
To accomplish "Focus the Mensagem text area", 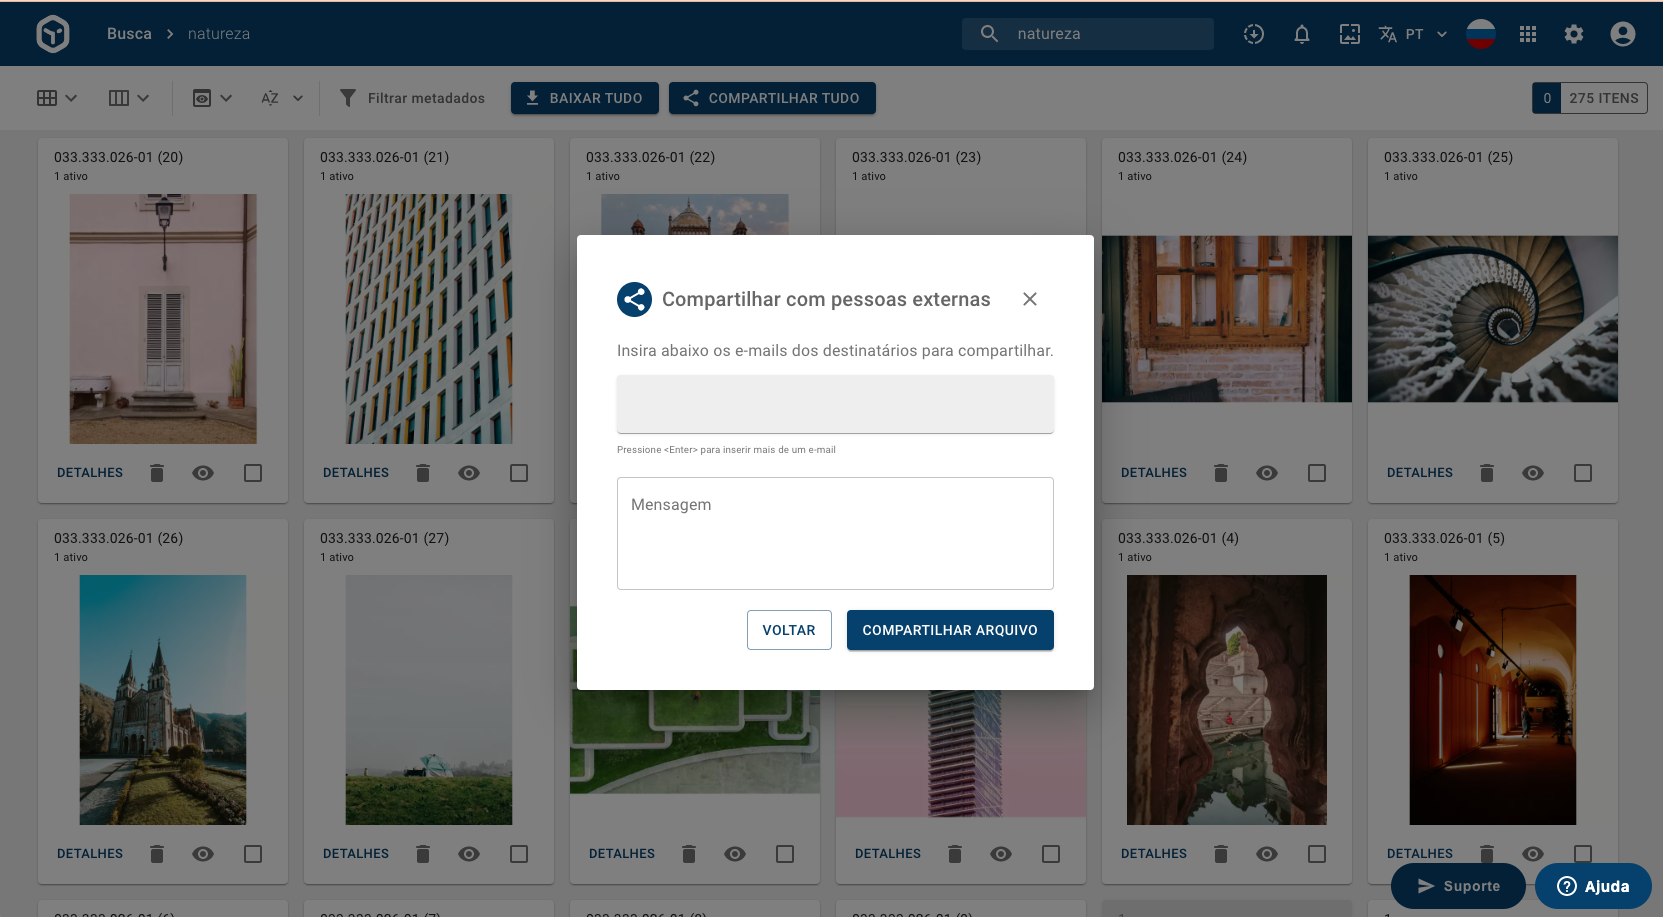I will click(835, 533).
